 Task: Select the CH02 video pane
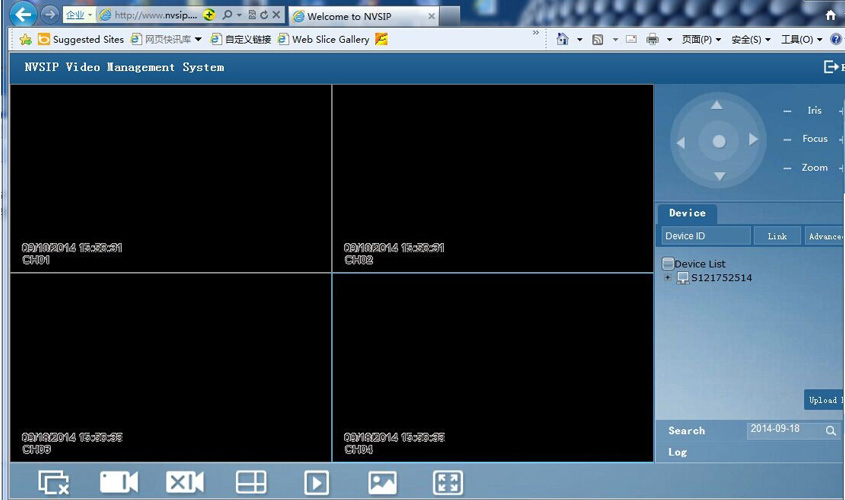pos(492,178)
